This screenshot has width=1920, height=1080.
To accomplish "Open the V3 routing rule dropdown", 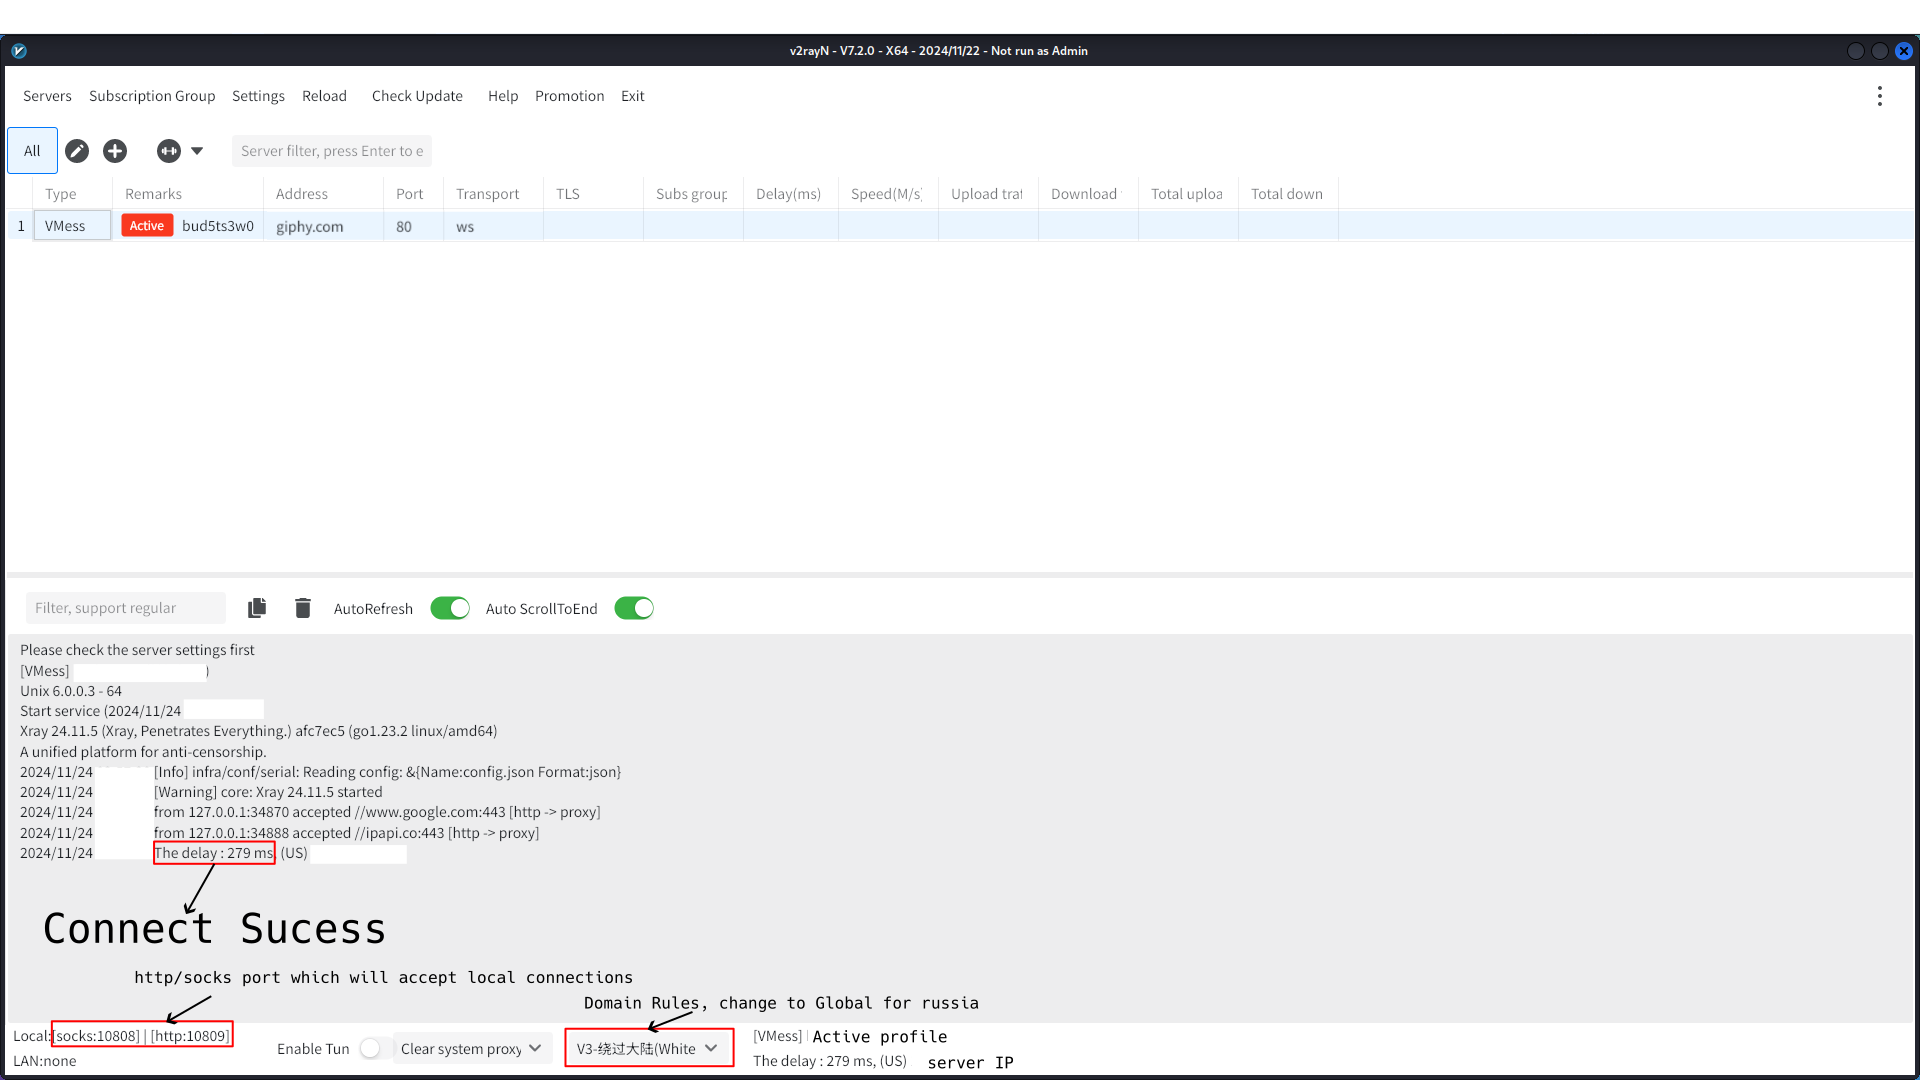I will [x=648, y=1048].
